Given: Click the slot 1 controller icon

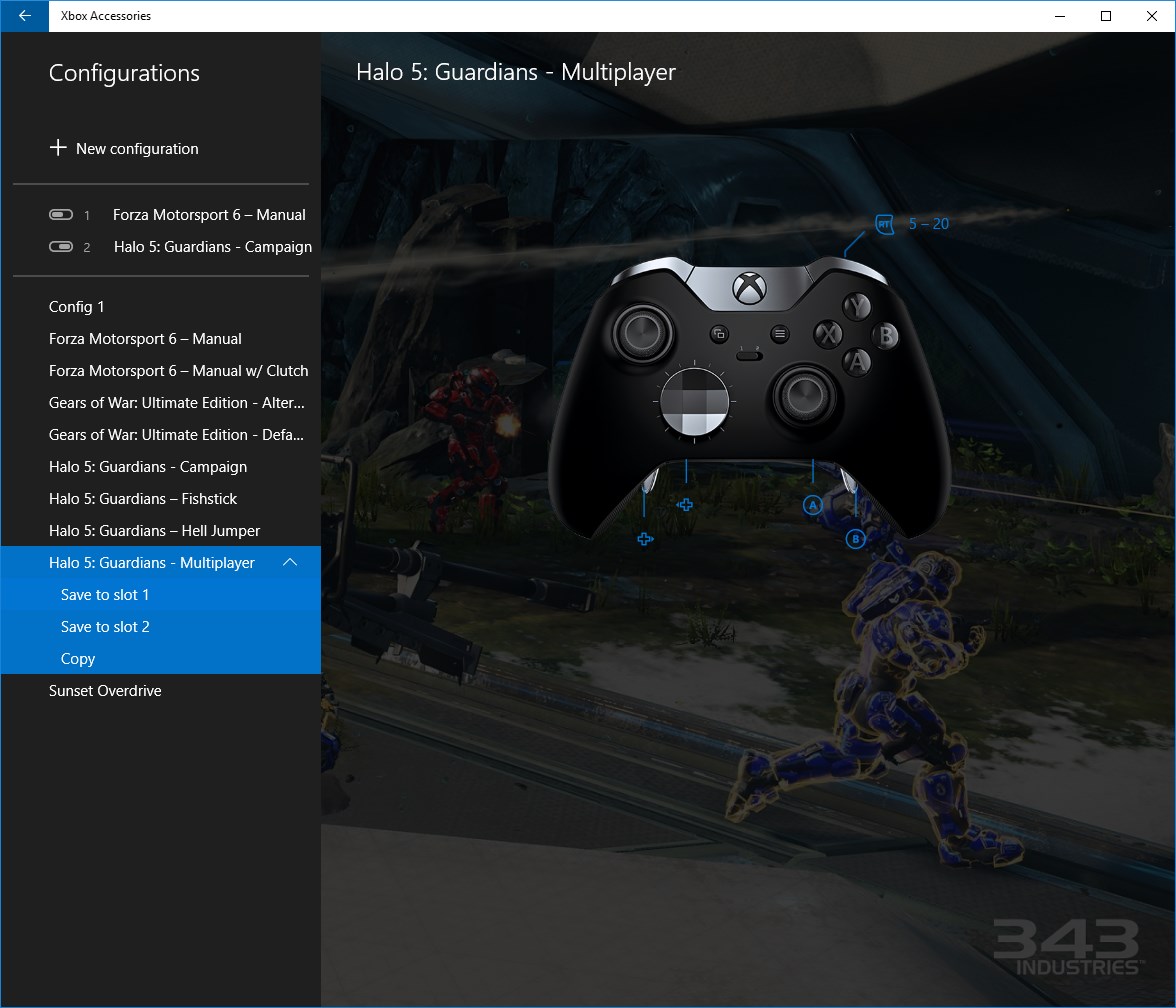Looking at the screenshot, I should point(61,214).
